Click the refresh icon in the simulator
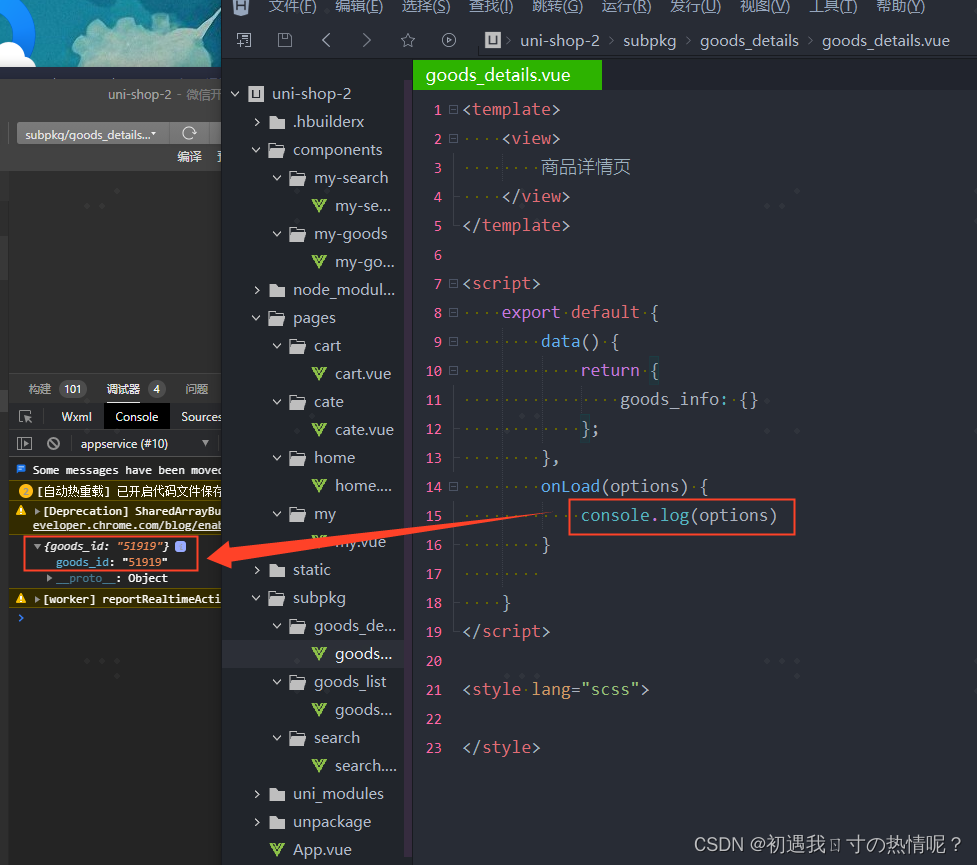Screen dimensions: 977x865 pyautogui.click(x=189, y=133)
